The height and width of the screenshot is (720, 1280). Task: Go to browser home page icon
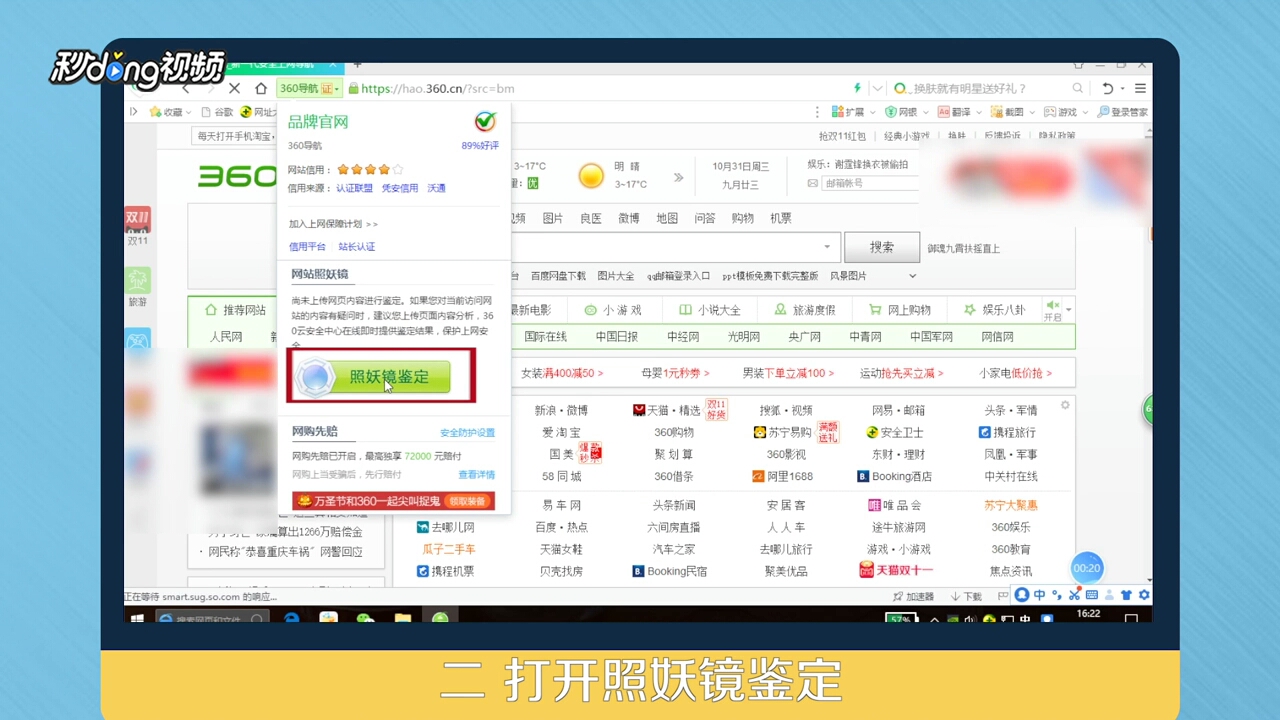tap(260, 88)
